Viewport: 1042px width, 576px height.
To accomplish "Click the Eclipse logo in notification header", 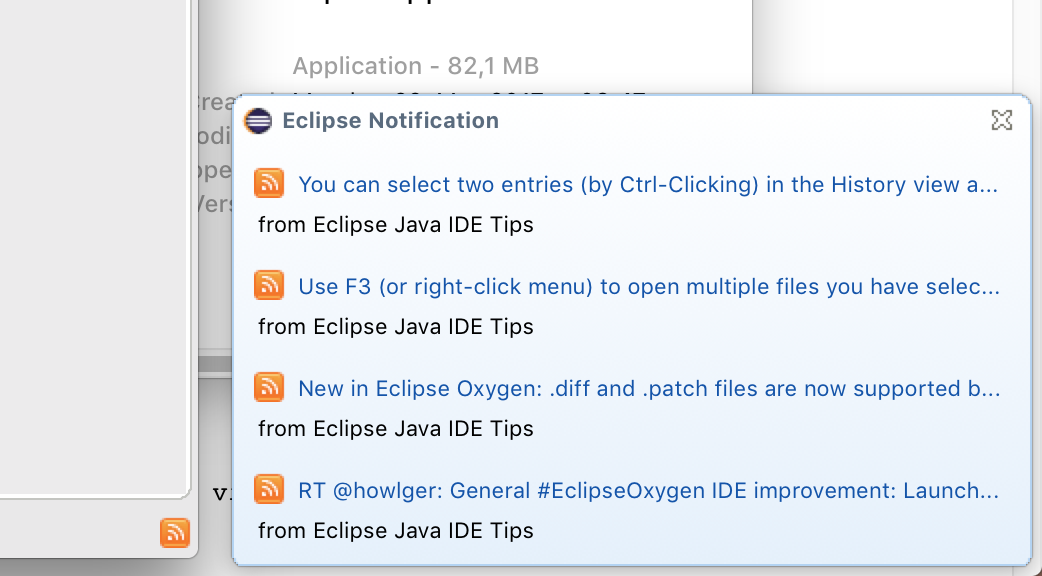I will pos(258,121).
